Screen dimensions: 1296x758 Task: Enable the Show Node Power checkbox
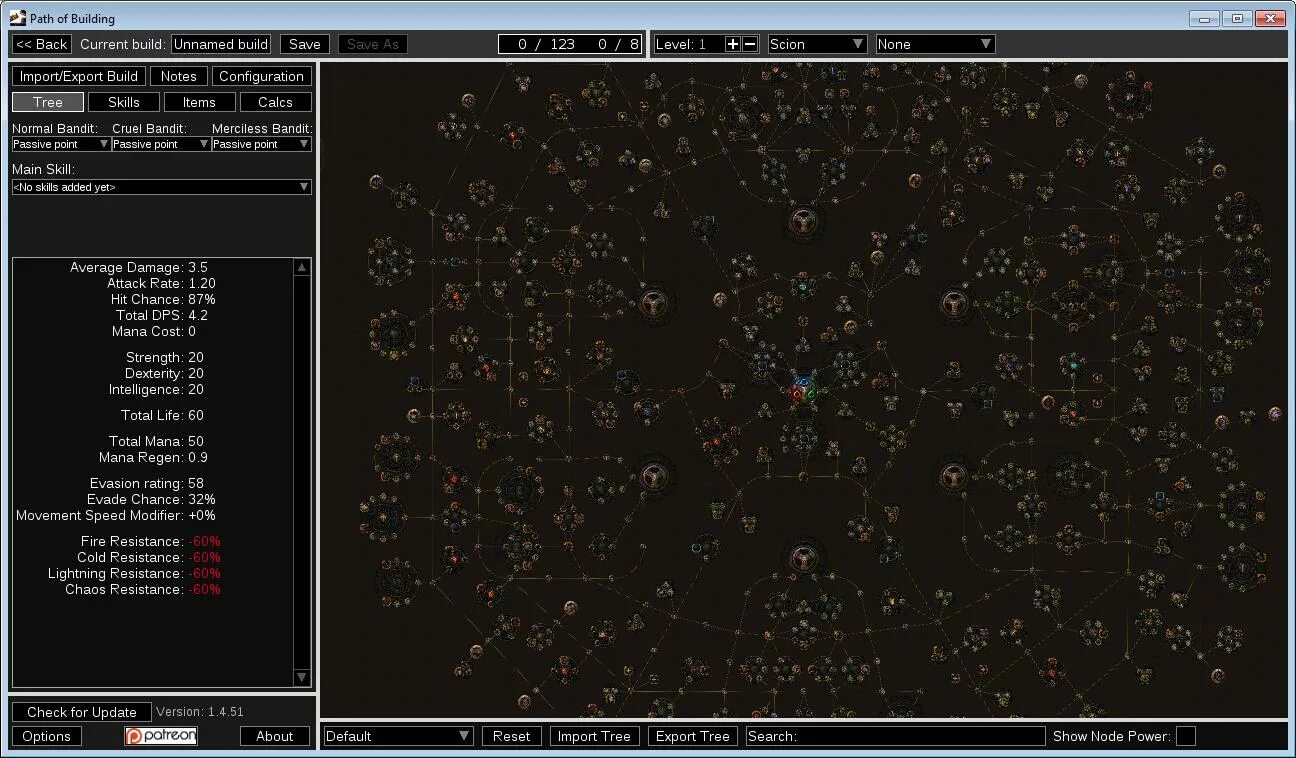coord(1185,736)
